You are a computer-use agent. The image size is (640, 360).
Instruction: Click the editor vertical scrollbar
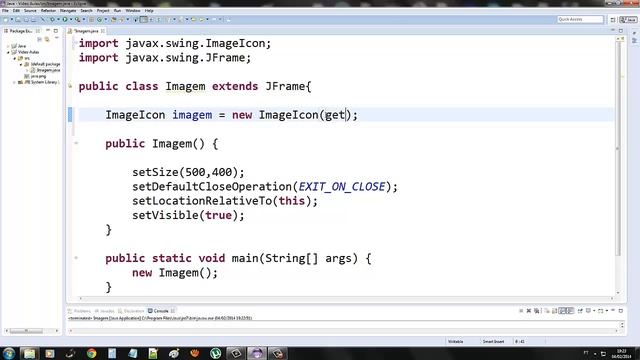tap(618, 149)
